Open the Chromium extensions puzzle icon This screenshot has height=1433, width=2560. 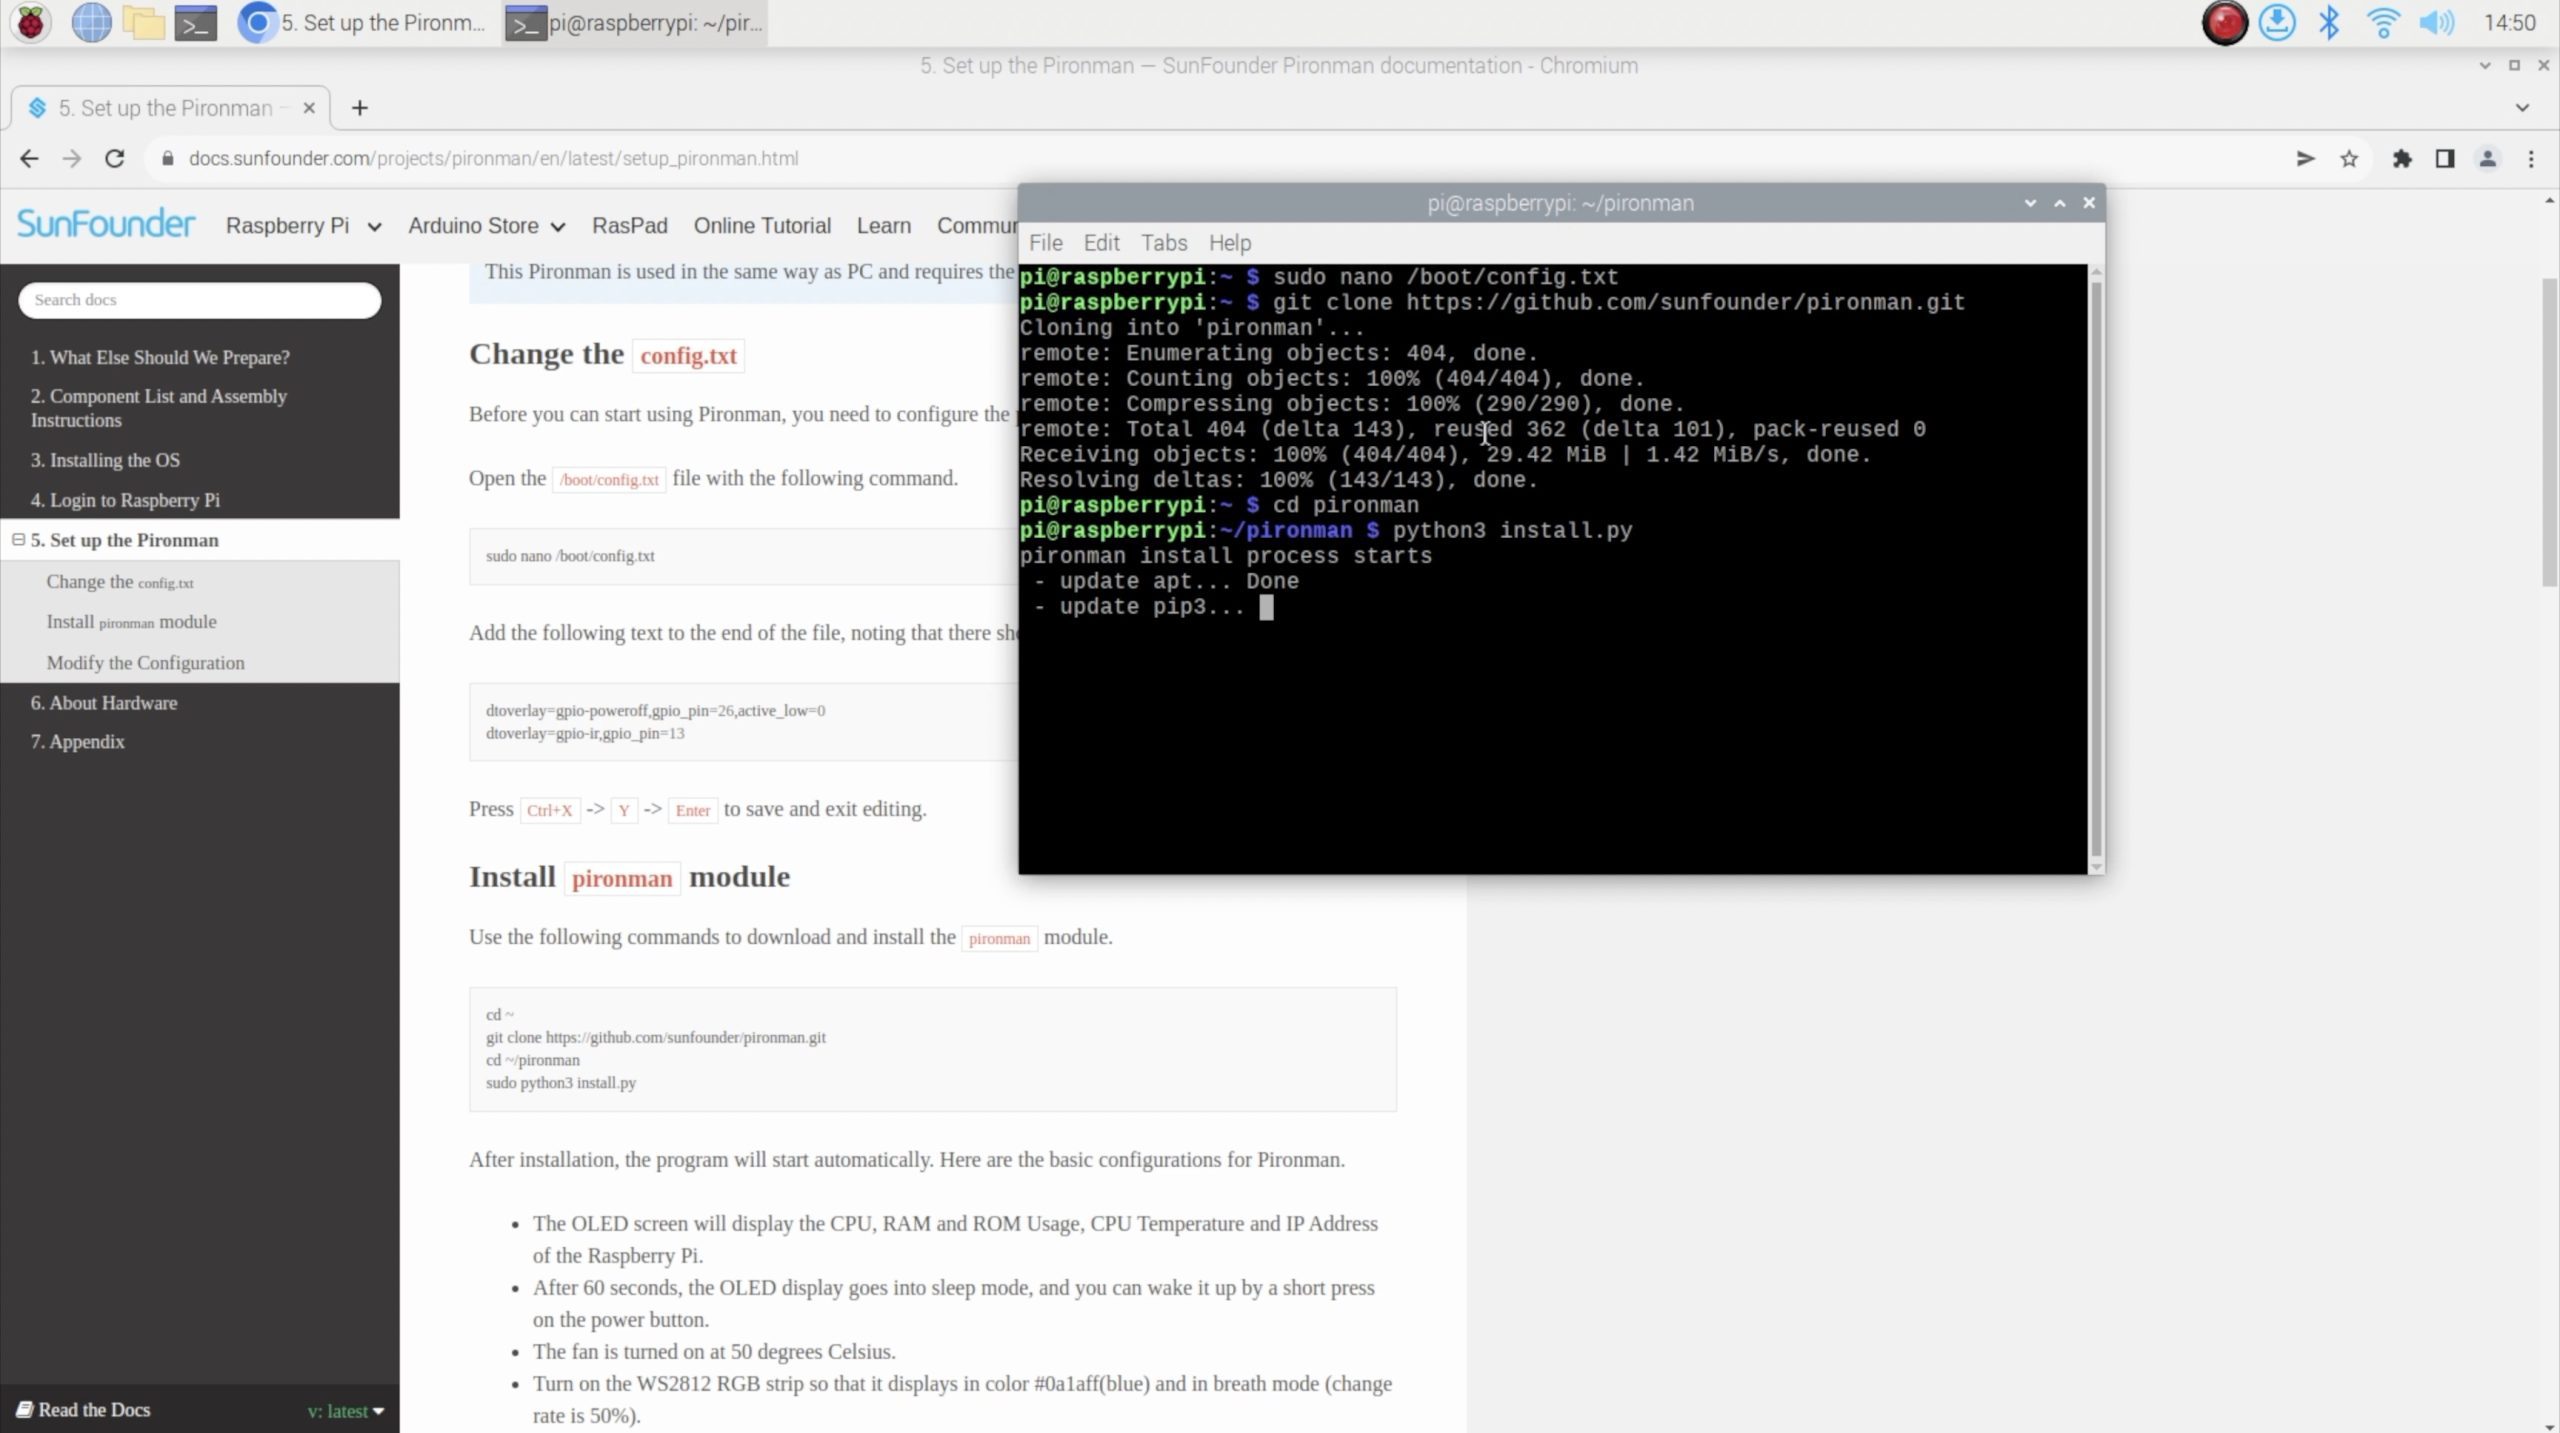tap(2402, 158)
